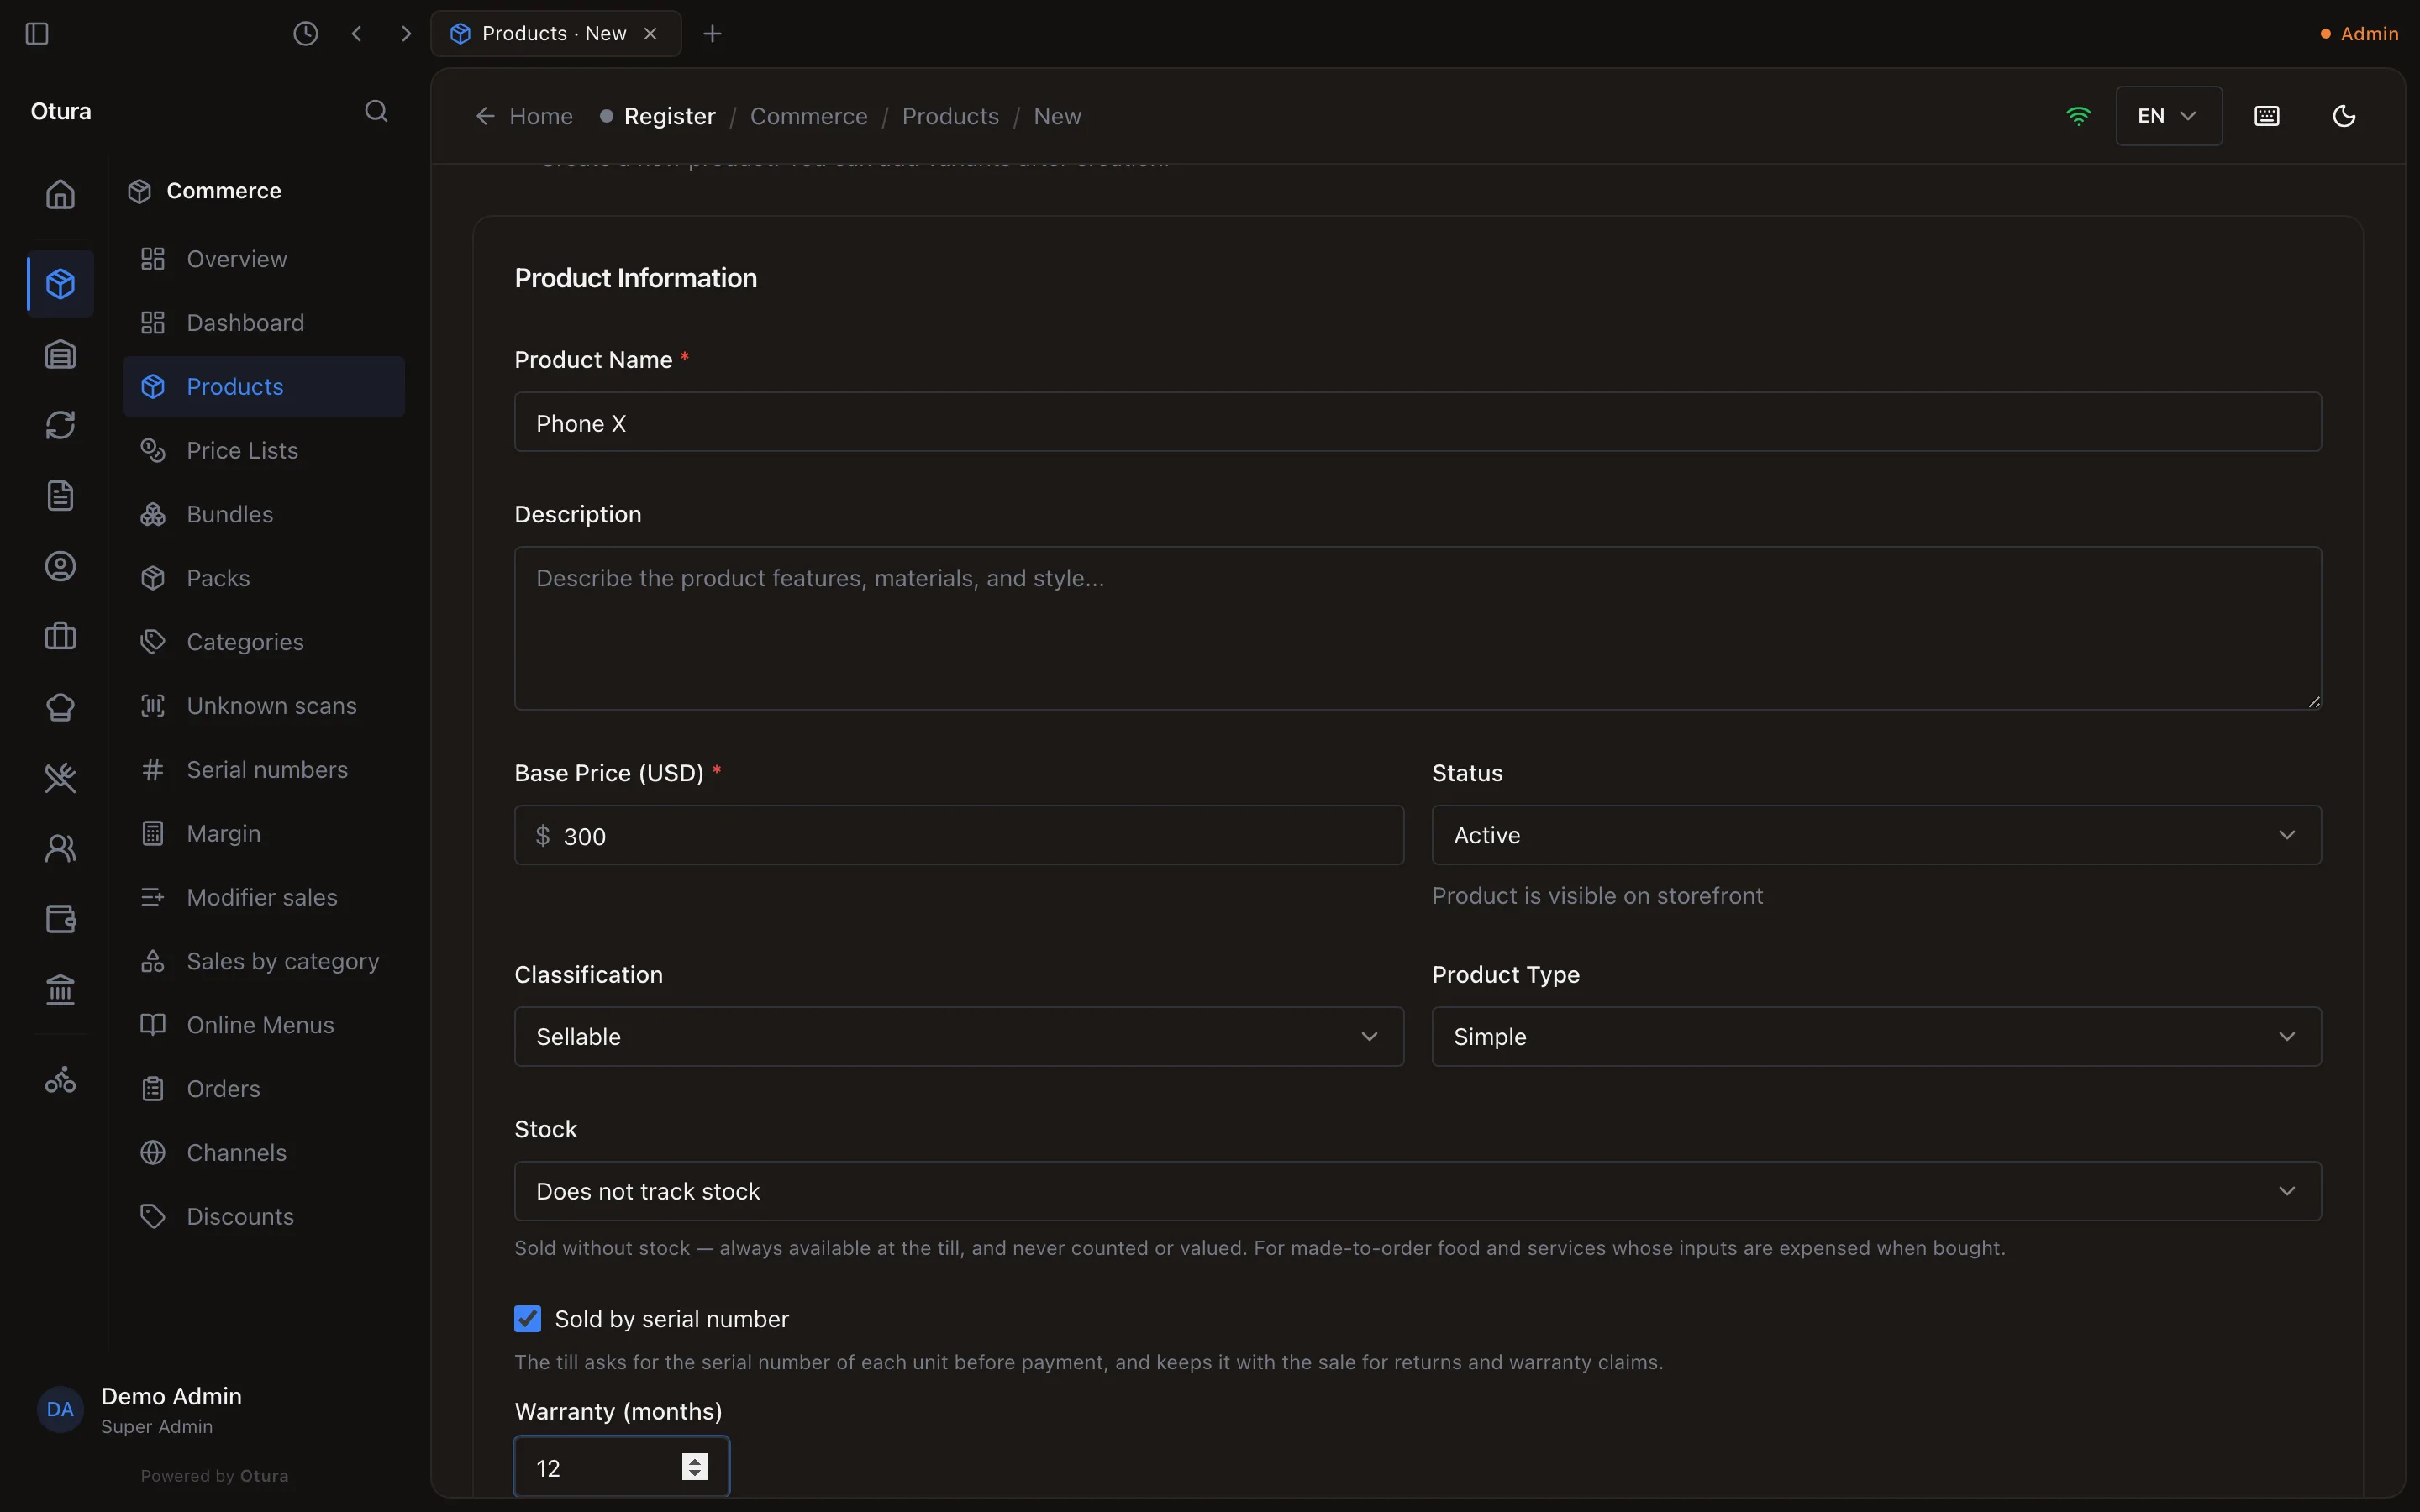Open the on-screen keyboard icon
Viewport: 2420px width, 1512px height.
click(x=2267, y=116)
